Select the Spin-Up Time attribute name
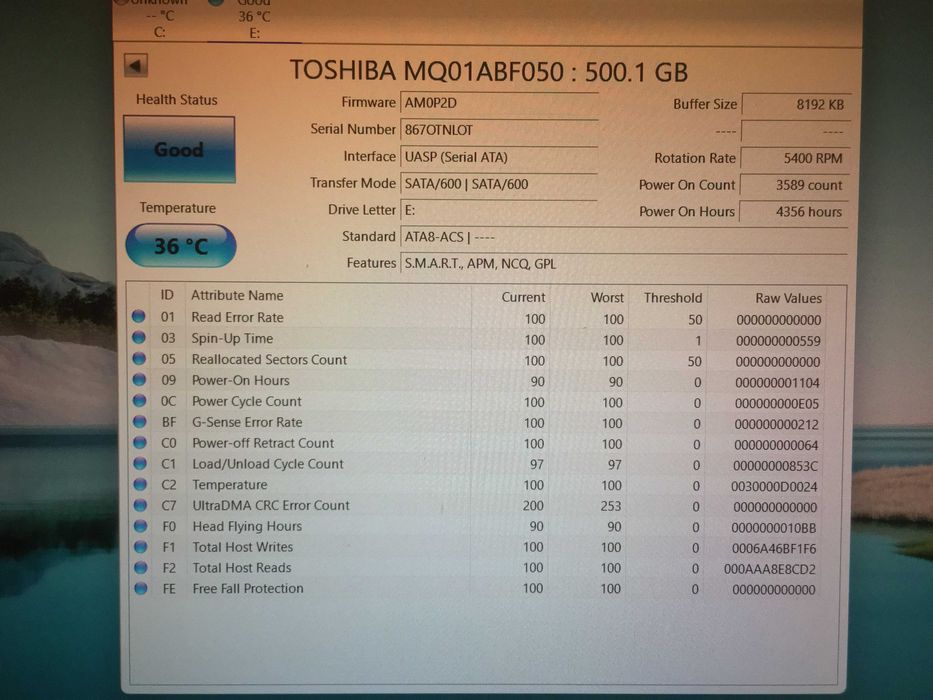This screenshot has width=933, height=700. [232, 338]
